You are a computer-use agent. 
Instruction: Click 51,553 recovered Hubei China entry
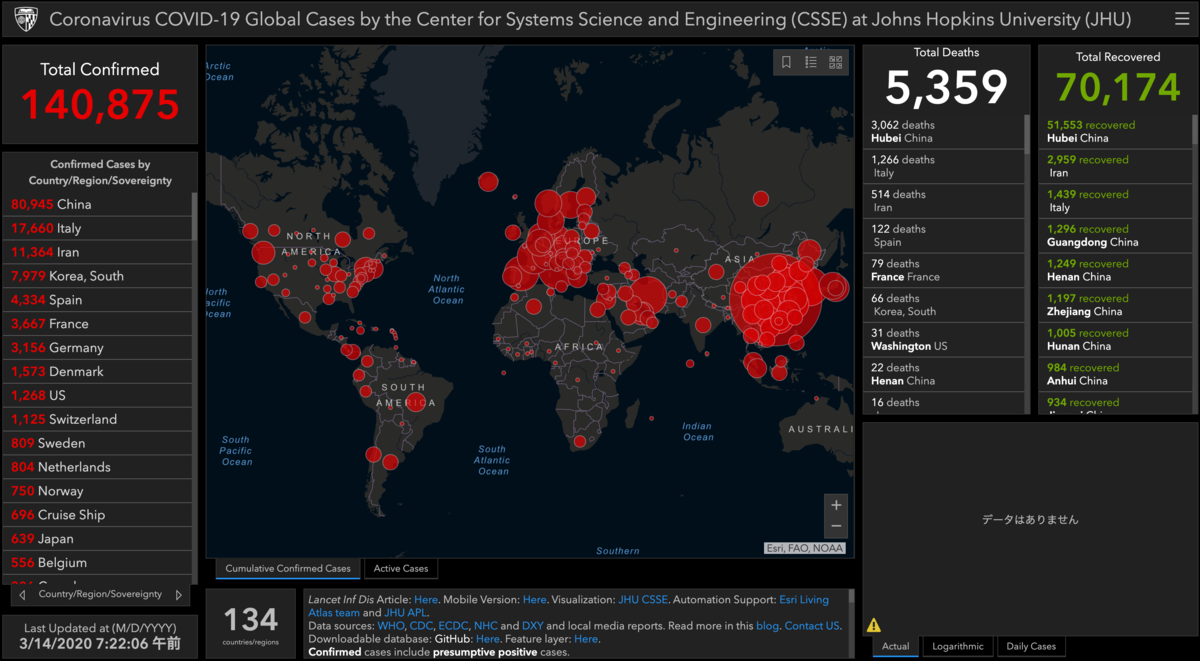tap(1116, 132)
